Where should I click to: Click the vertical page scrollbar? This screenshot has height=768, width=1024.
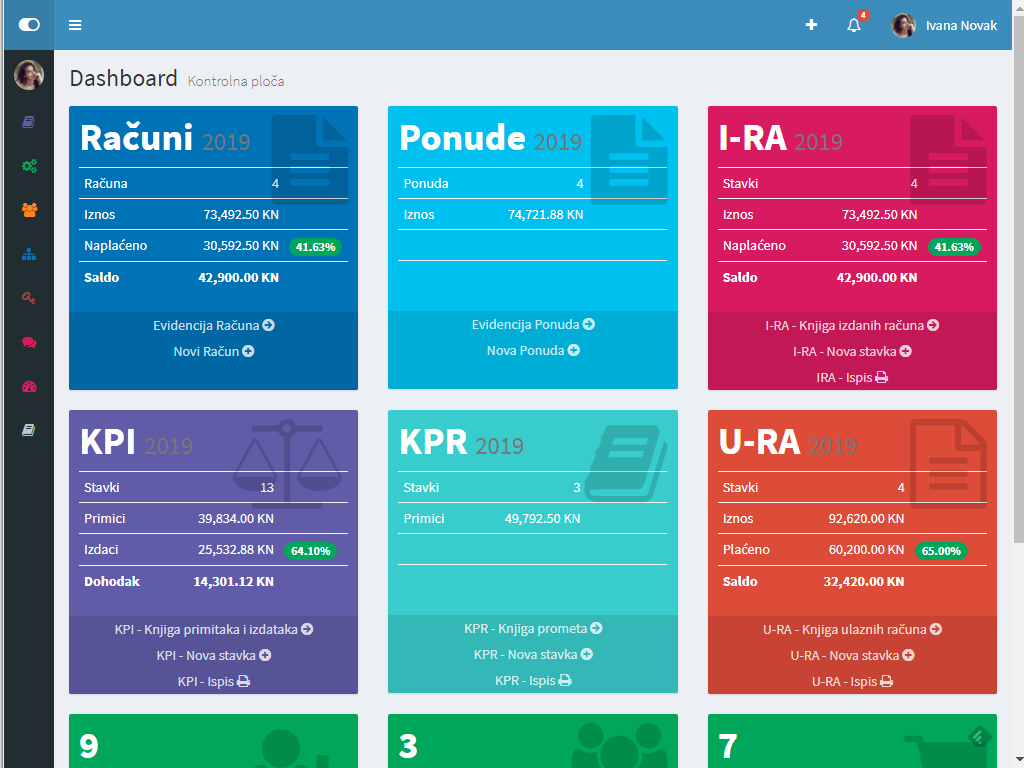pos(1017,300)
